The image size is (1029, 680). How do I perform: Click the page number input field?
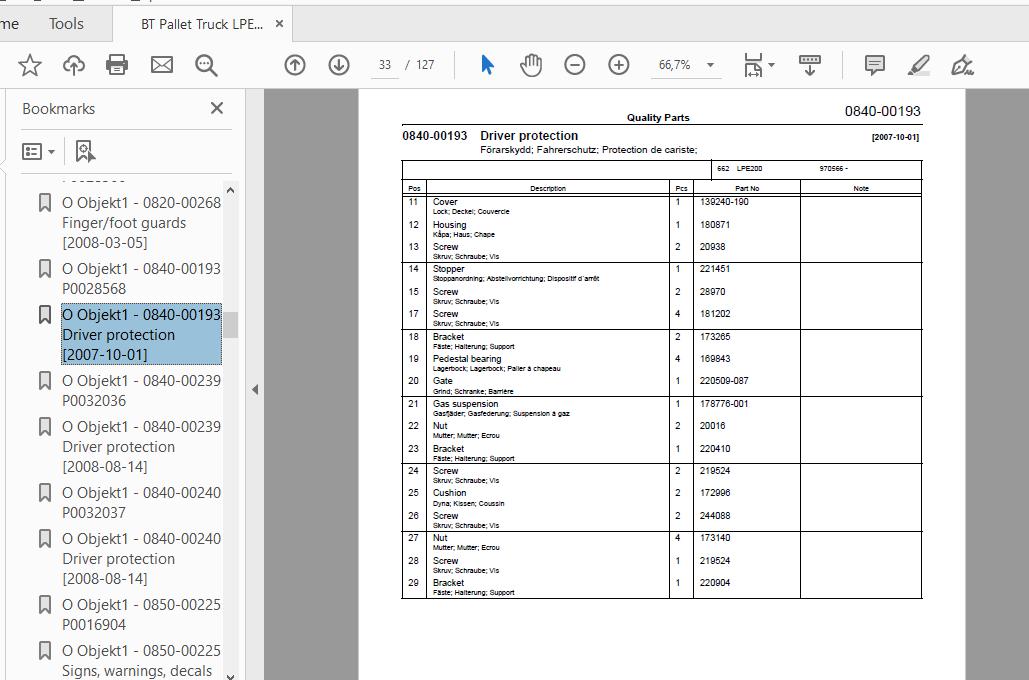[384, 65]
